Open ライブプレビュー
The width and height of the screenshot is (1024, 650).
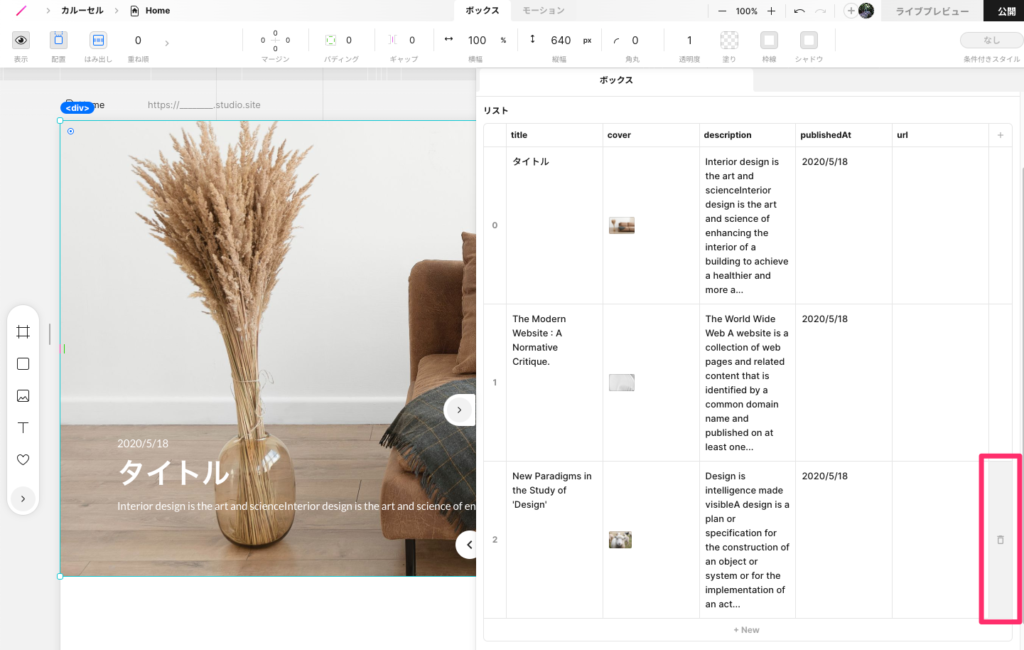point(932,11)
